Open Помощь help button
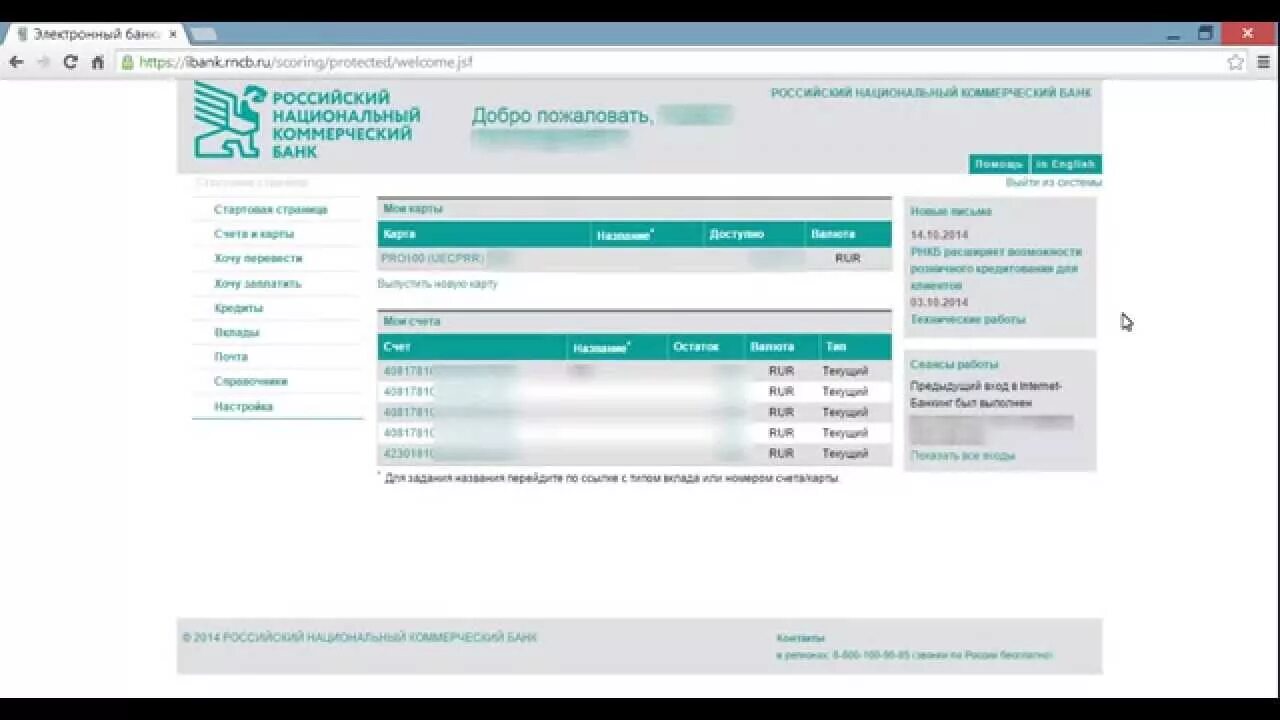 point(998,164)
